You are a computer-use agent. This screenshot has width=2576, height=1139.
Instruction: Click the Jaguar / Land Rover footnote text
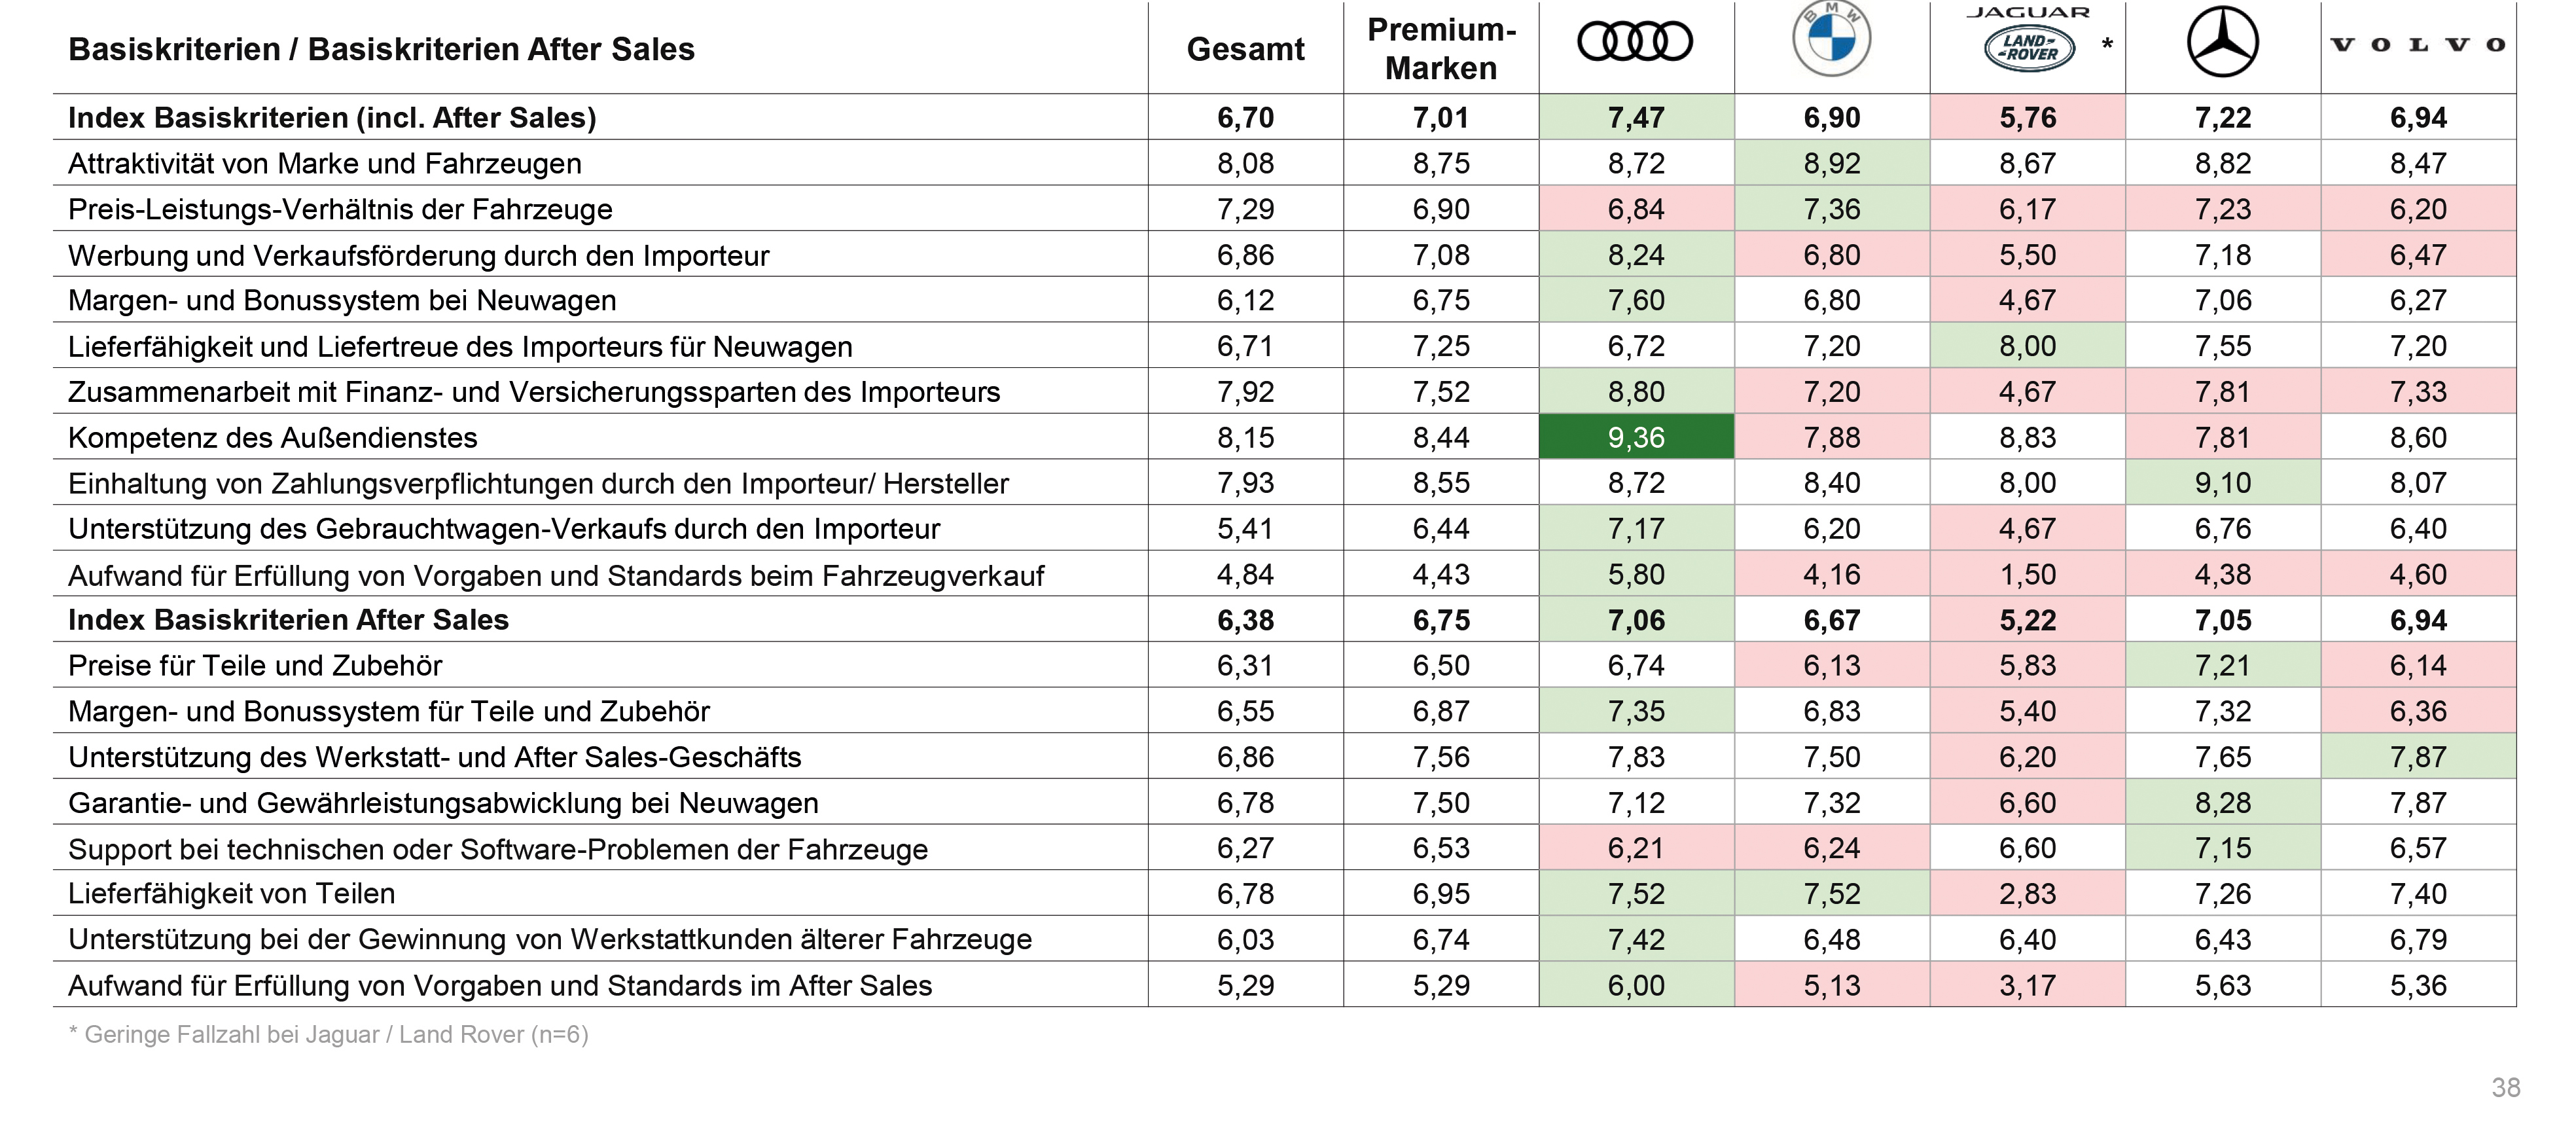(328, 1034)
